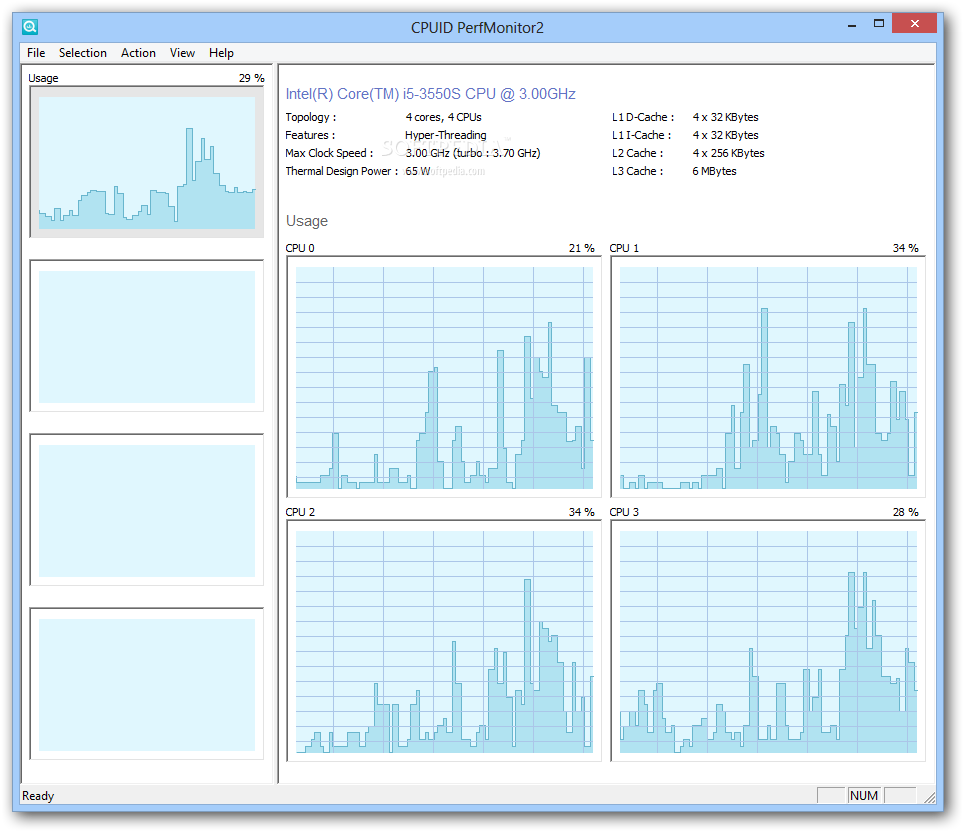Click the 'Max Clock Speed :' label
Image resolution: width=964 pixels, height=832 pixels.
click(329, 153)
